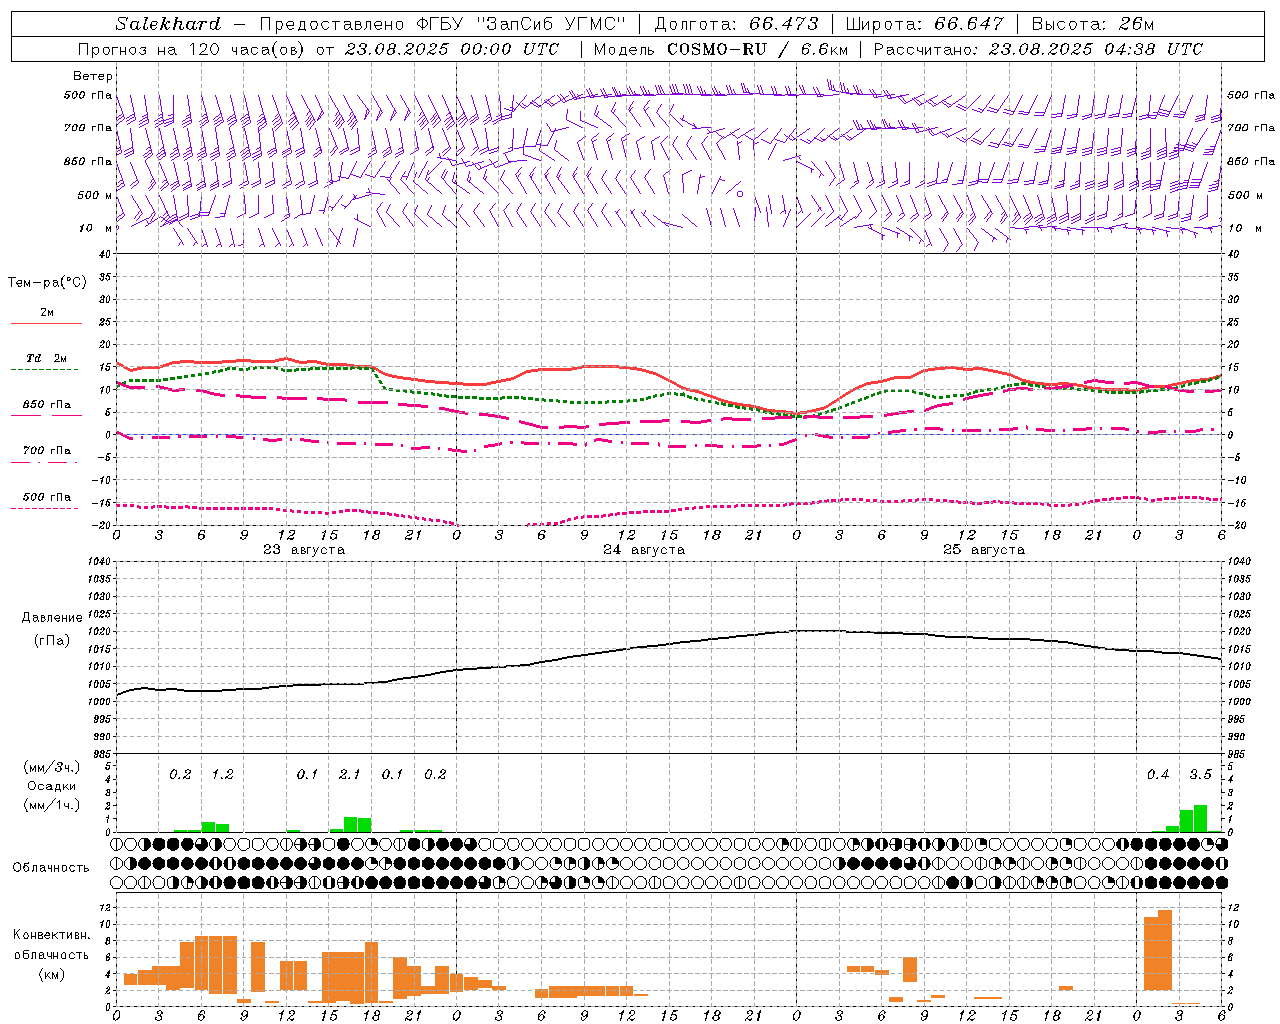Click the "Осадки" precipitation panel label
This screenshot has width=1280, height=1024.
click(x=52, y=786)
